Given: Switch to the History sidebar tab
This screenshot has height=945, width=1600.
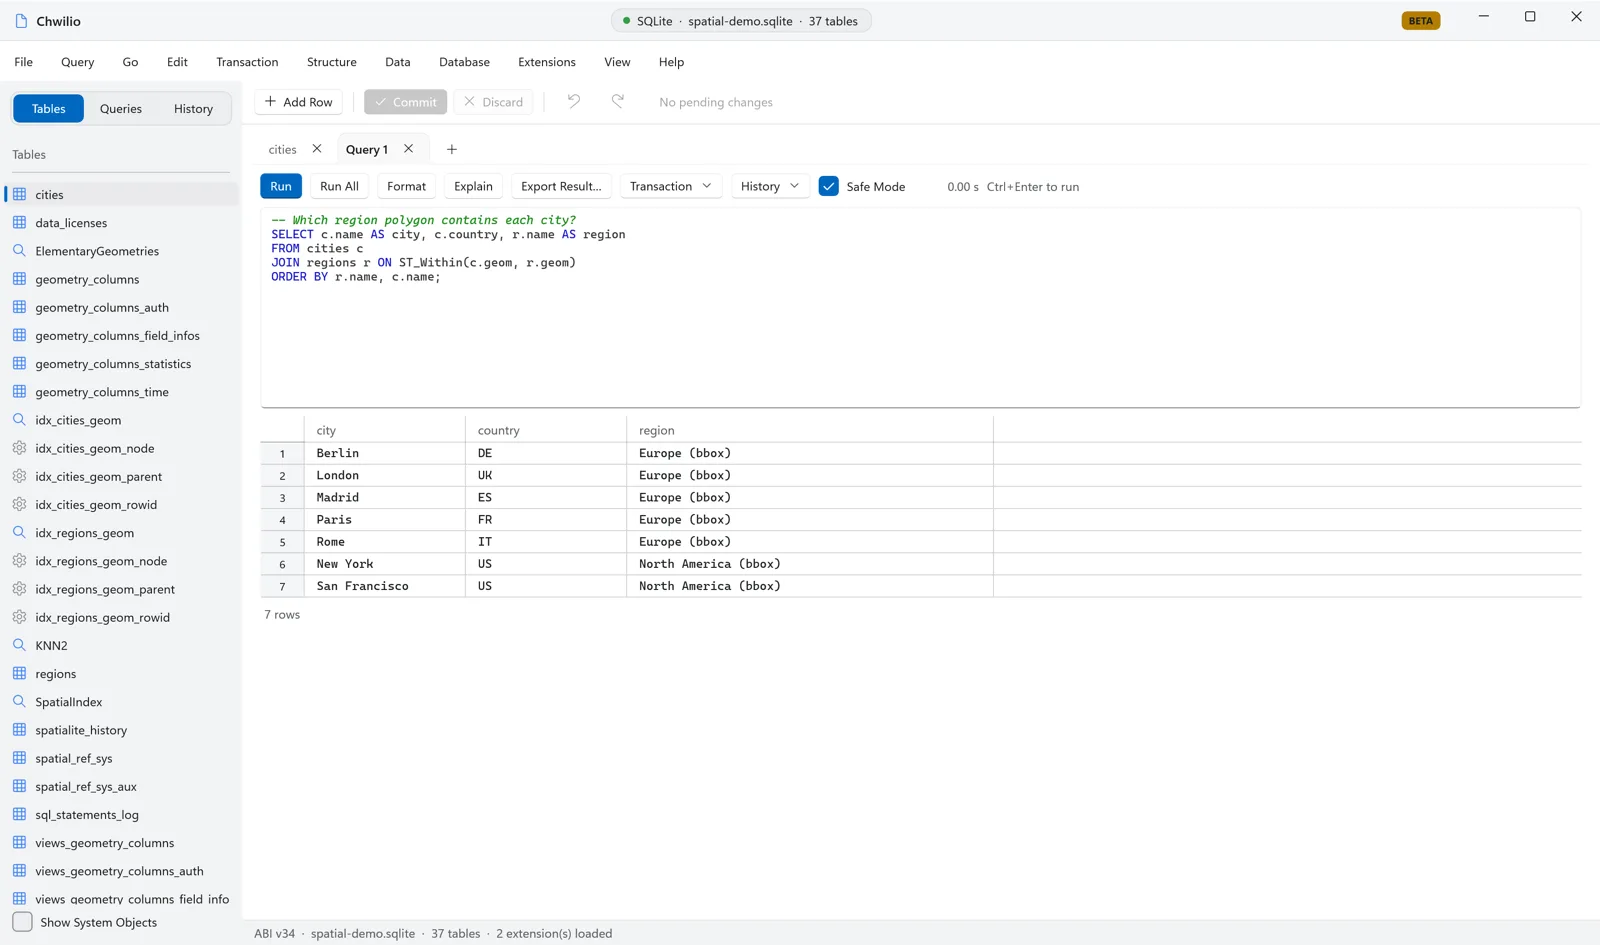Looking at the screenshot, I should pos(193,108).
